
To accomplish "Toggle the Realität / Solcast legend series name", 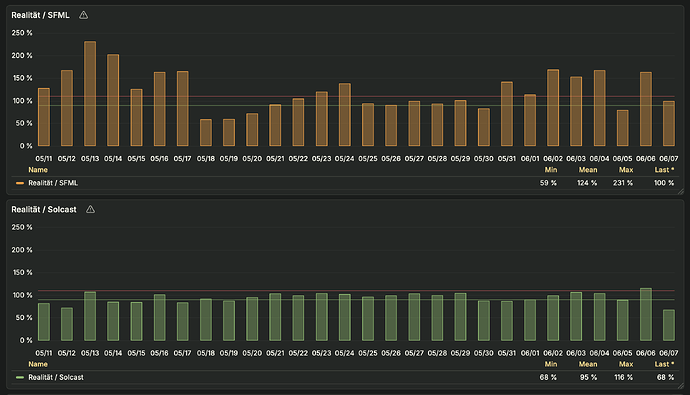I will [56, 377].
